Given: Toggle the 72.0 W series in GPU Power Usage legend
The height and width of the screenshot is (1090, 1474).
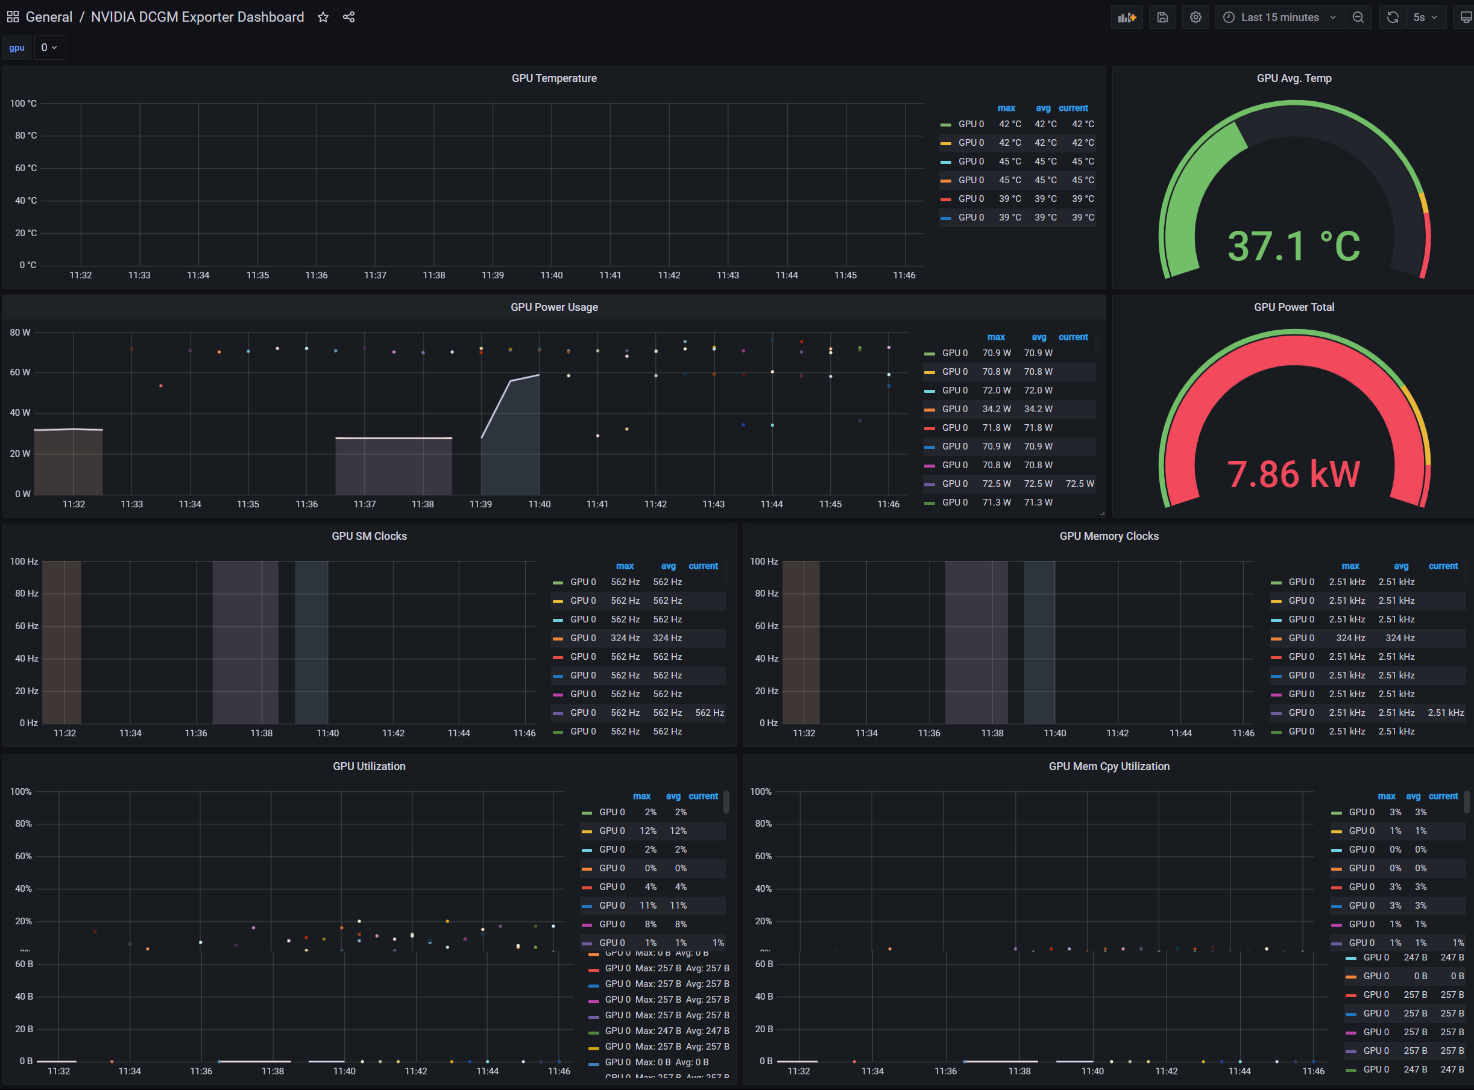Looking at the screenshot, I should tap(955, 390).
